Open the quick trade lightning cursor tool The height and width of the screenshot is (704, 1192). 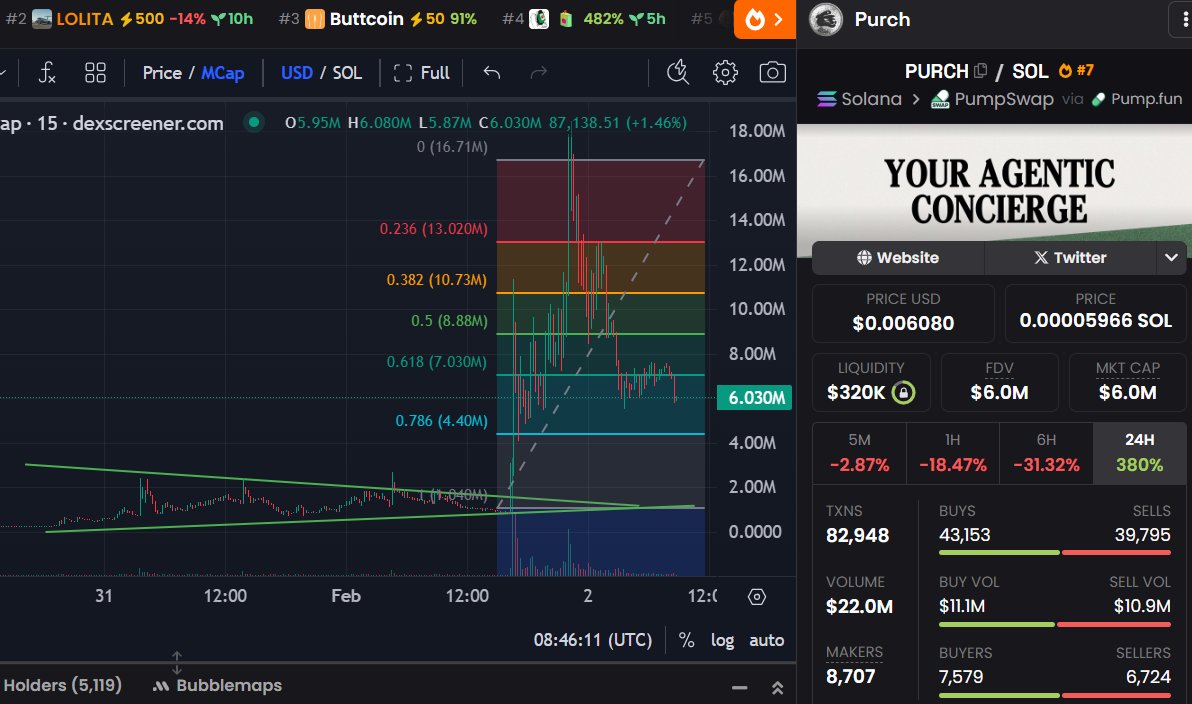pyautogui.click(x=677, y=73)
